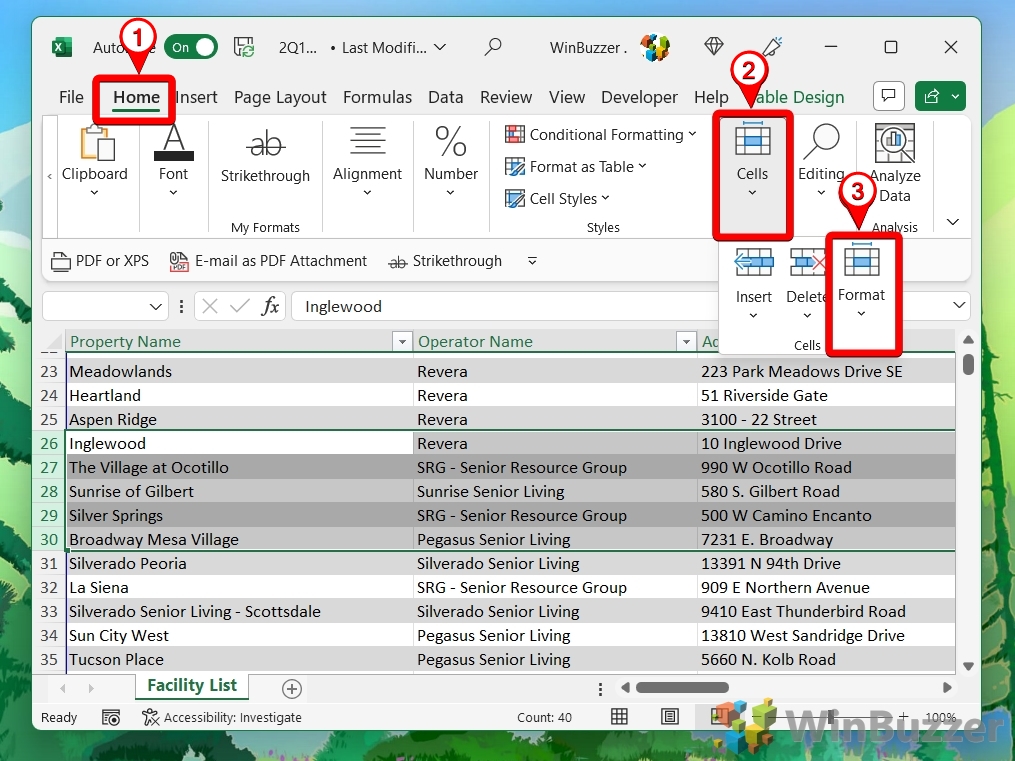Click the horizontal scrollbar thumb
Image resolution: width=1015 pixels, height=761 pixels.
click(682, 688)
